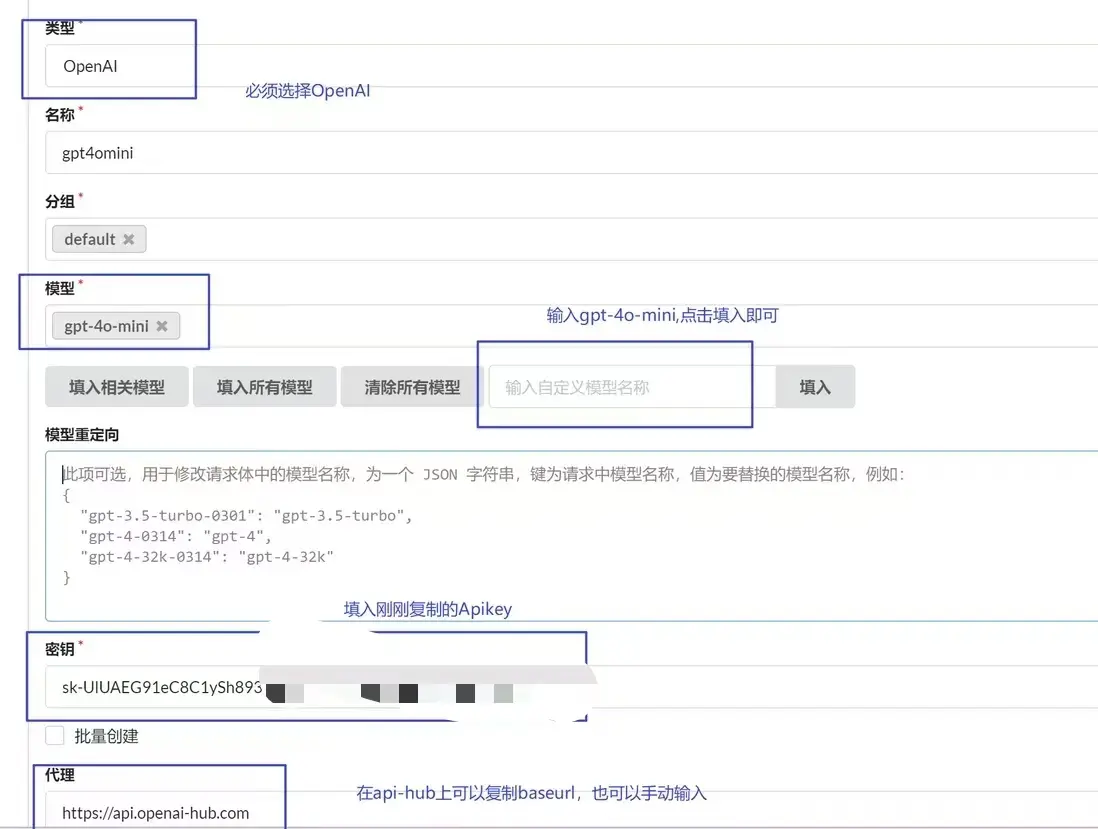Screen dimensions: 1098x829
Task: Select the default tag label
Action: (x=90, y=239)
